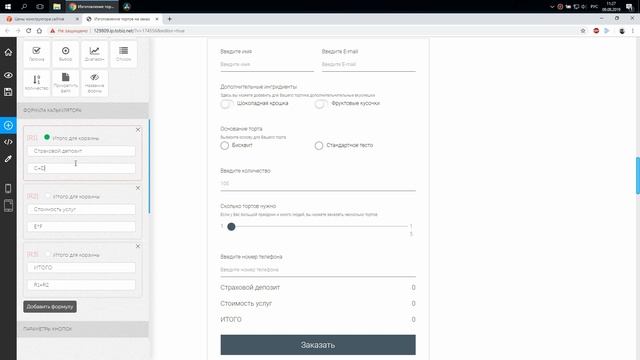Toggle the Шоколадная крошка switch
Image resolution: width=640 pixels, height=360 pixels.
[x=227, y=104]
